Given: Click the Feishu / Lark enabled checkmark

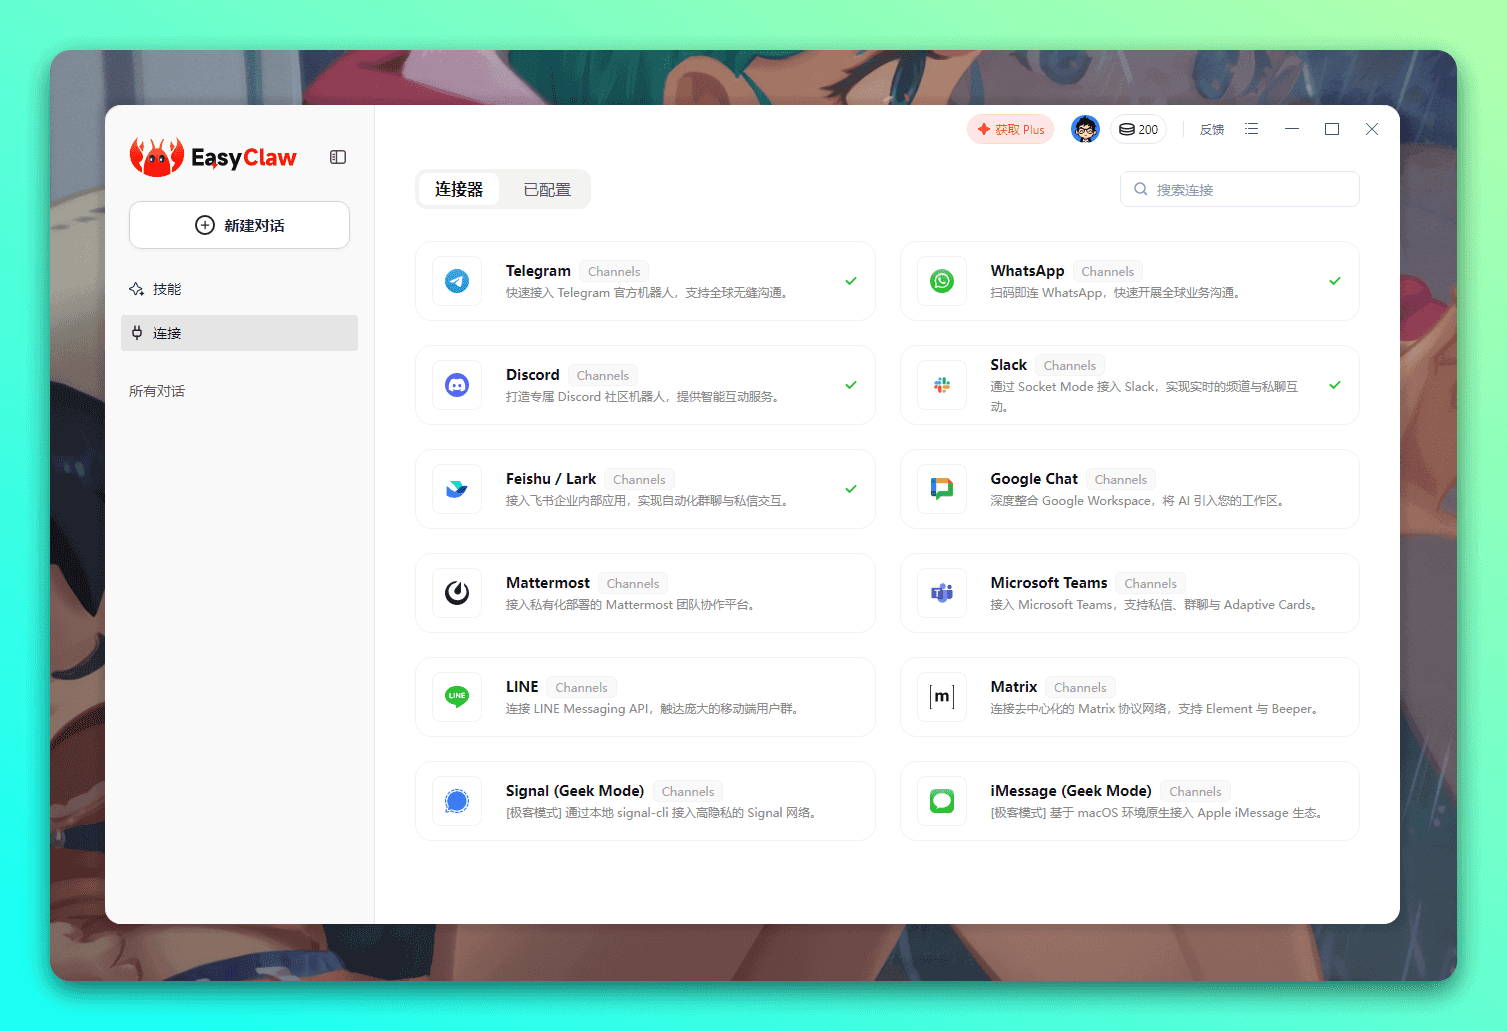Looking at the screenshot, I should 851,489.
